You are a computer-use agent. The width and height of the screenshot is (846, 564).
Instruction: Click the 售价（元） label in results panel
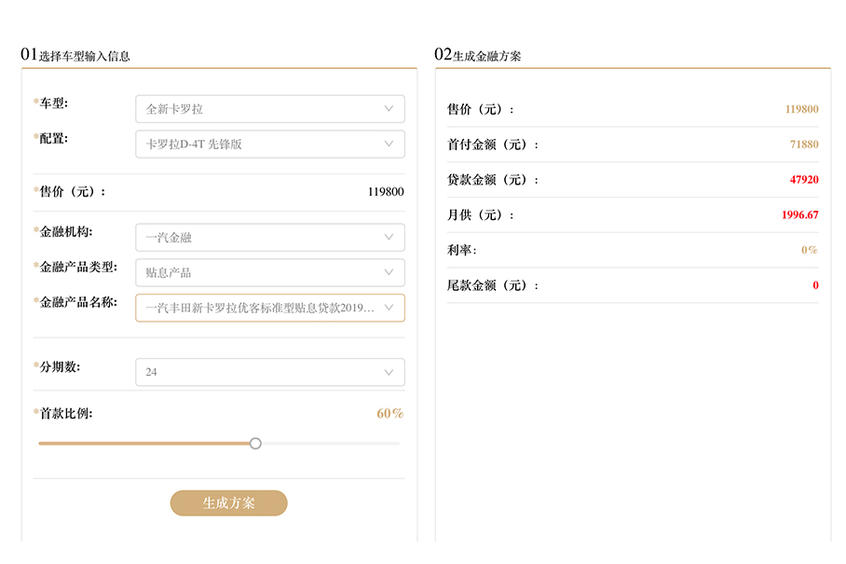point(480,110)
